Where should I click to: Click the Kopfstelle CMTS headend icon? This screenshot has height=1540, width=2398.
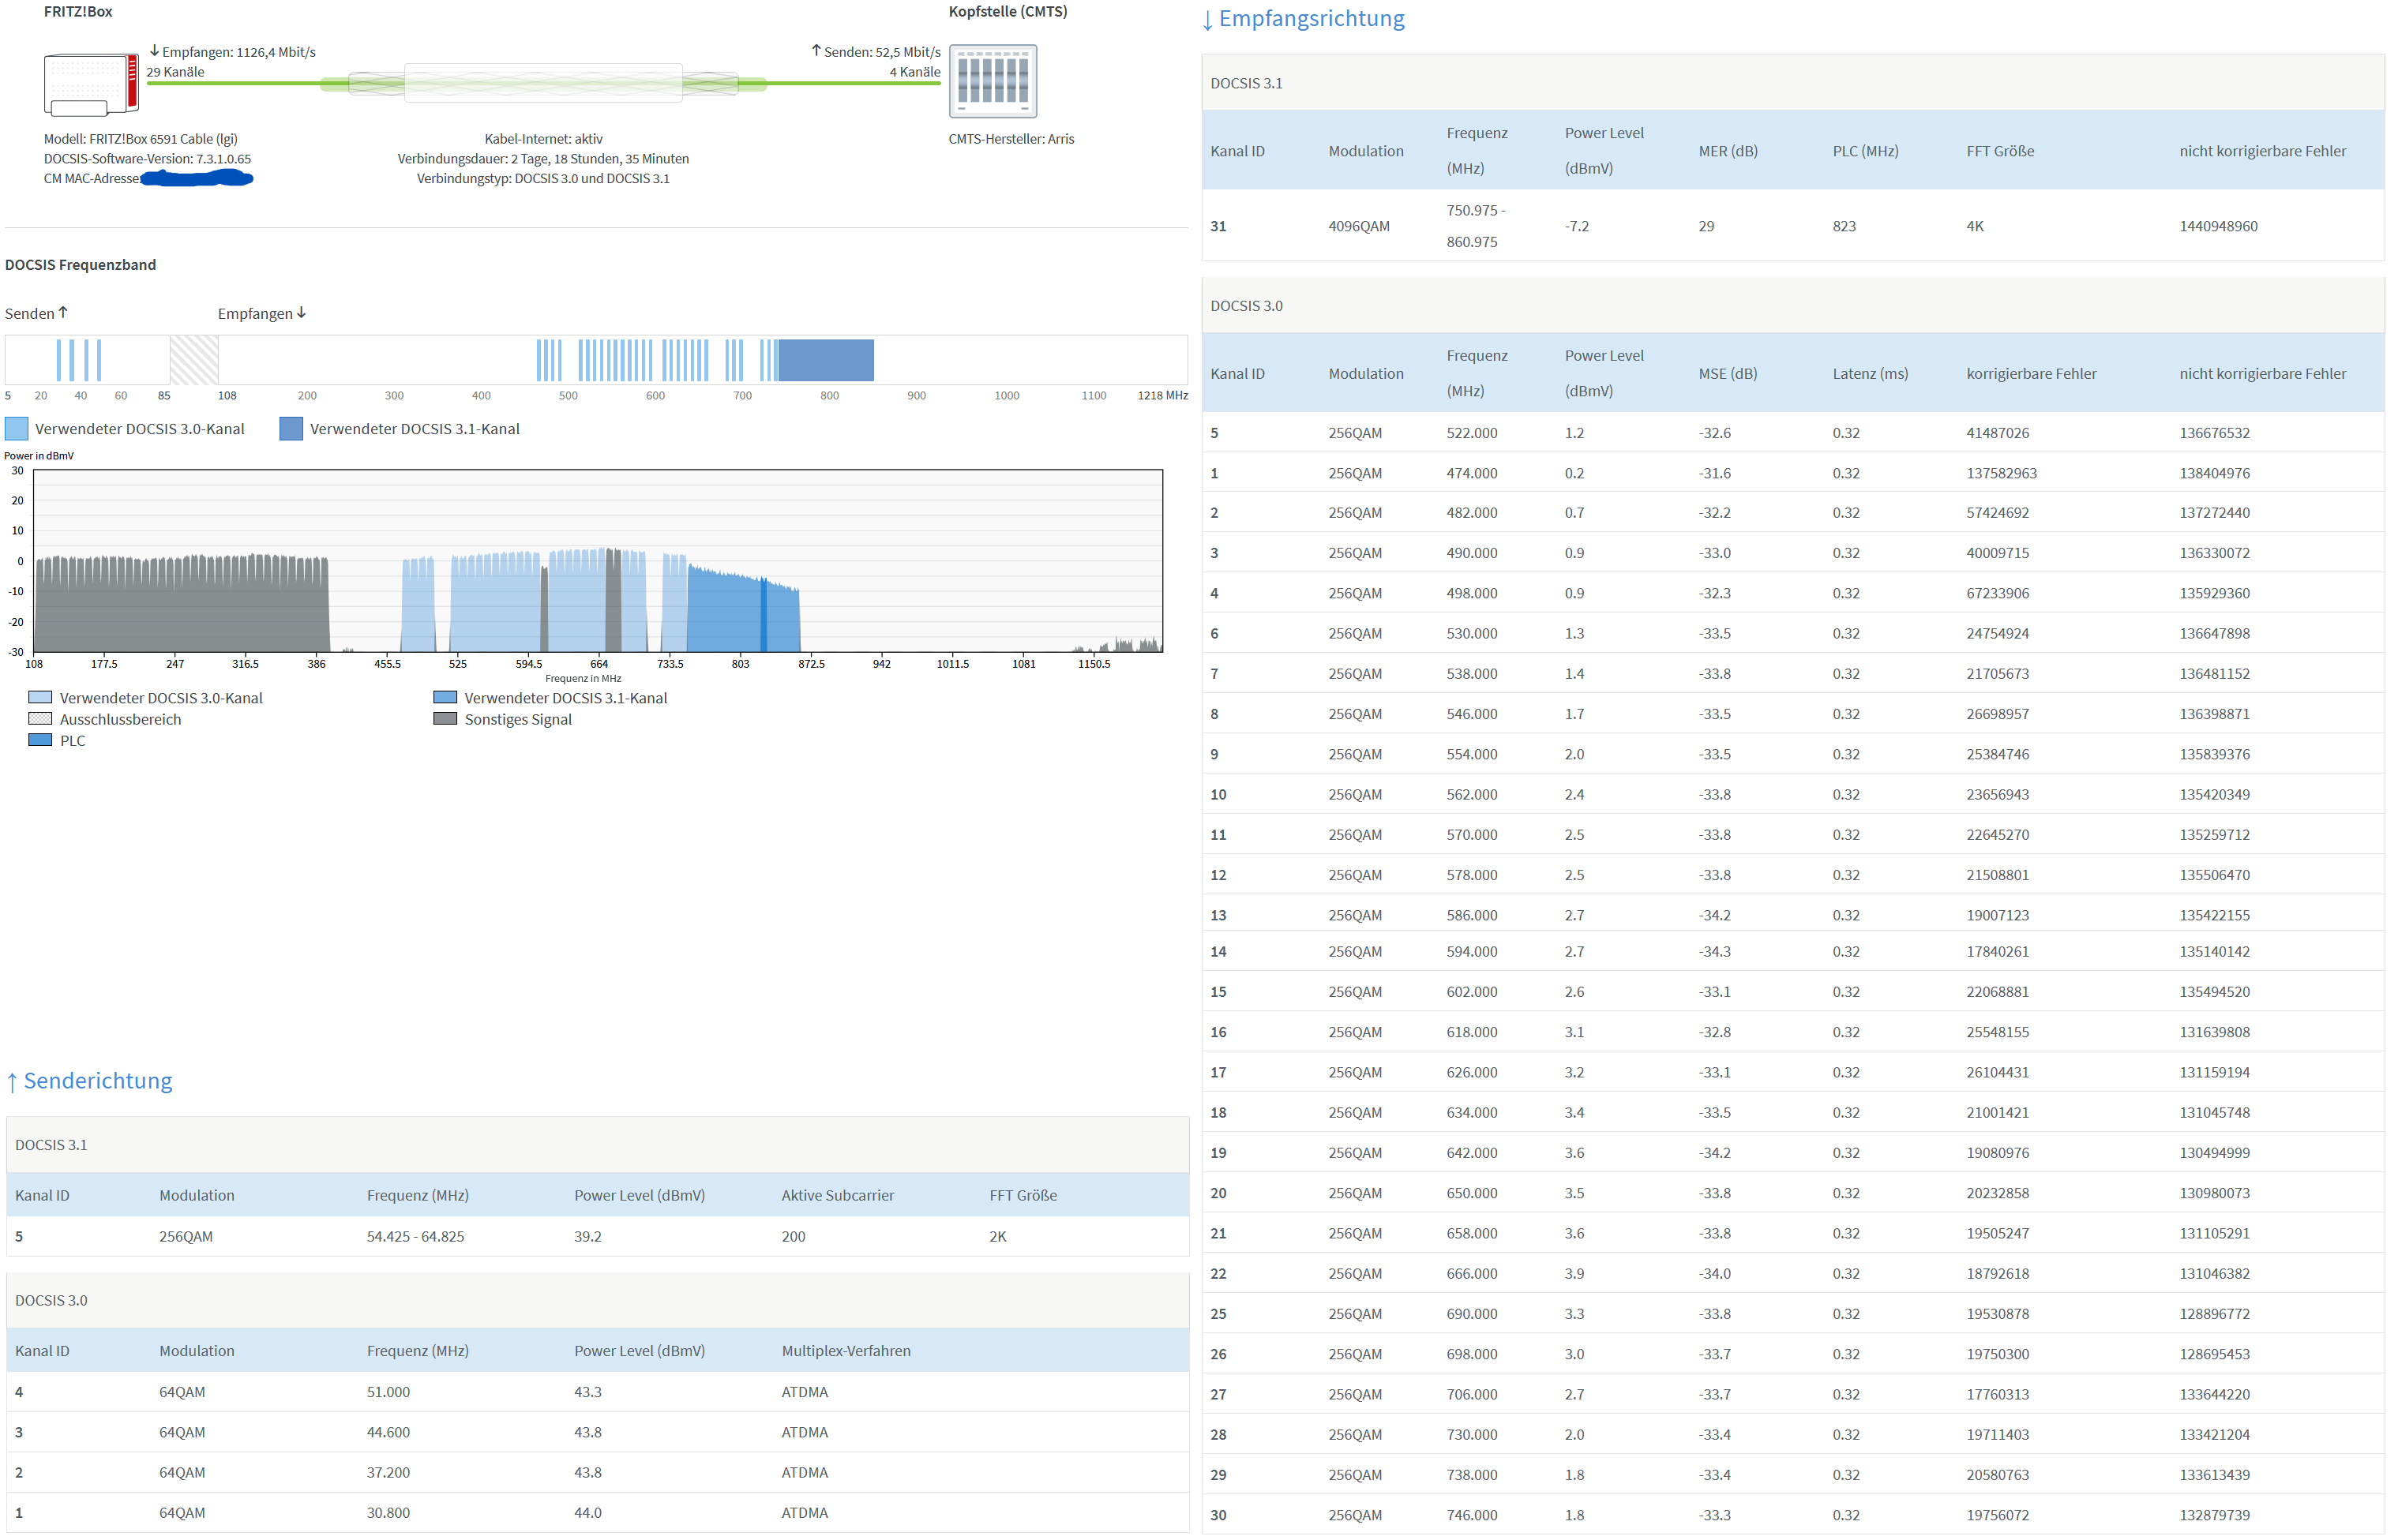[x=992, y=81]
